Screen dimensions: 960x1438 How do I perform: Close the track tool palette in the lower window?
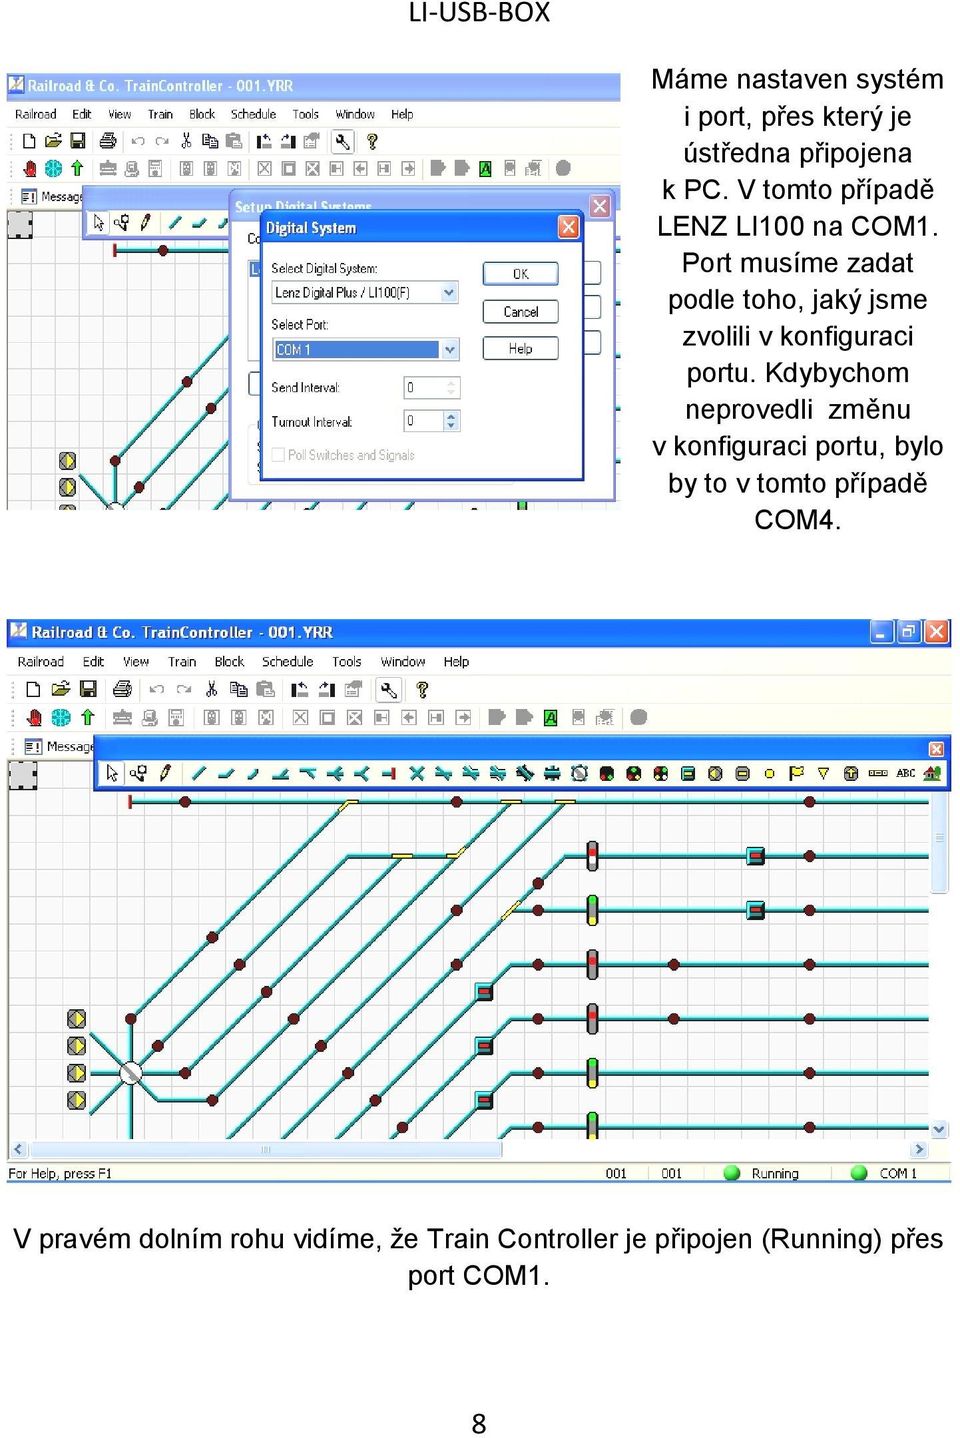(936, 749)
